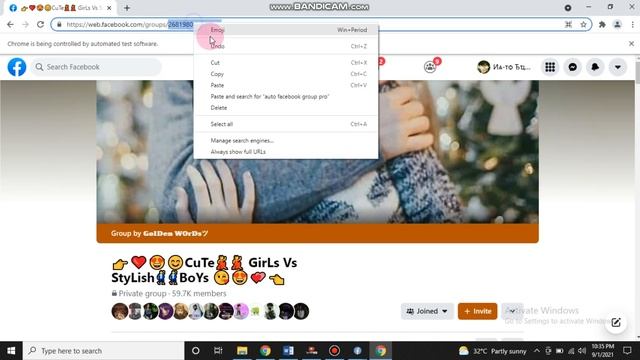
Task: Open a new browser tab
Action: [x=127, y=8]
